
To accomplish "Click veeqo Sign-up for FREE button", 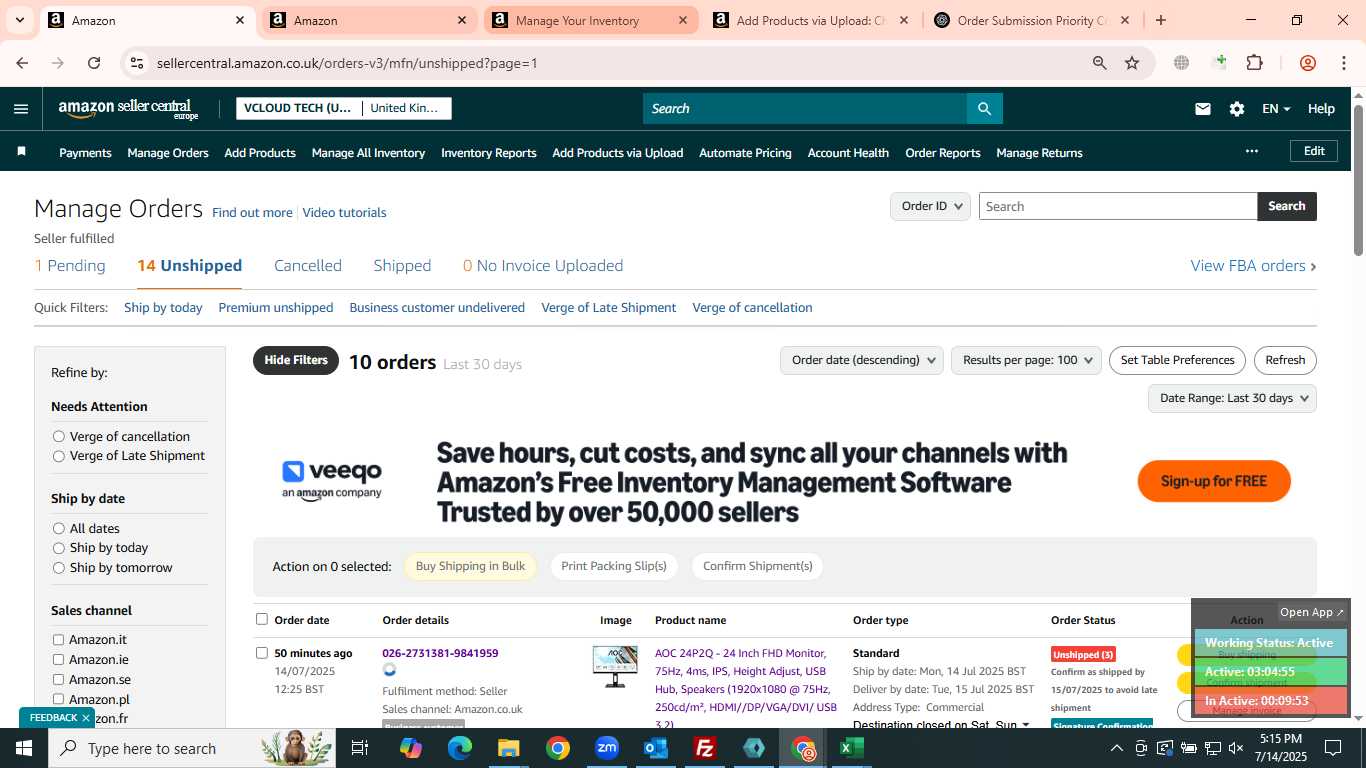I will click(1214, 481).
